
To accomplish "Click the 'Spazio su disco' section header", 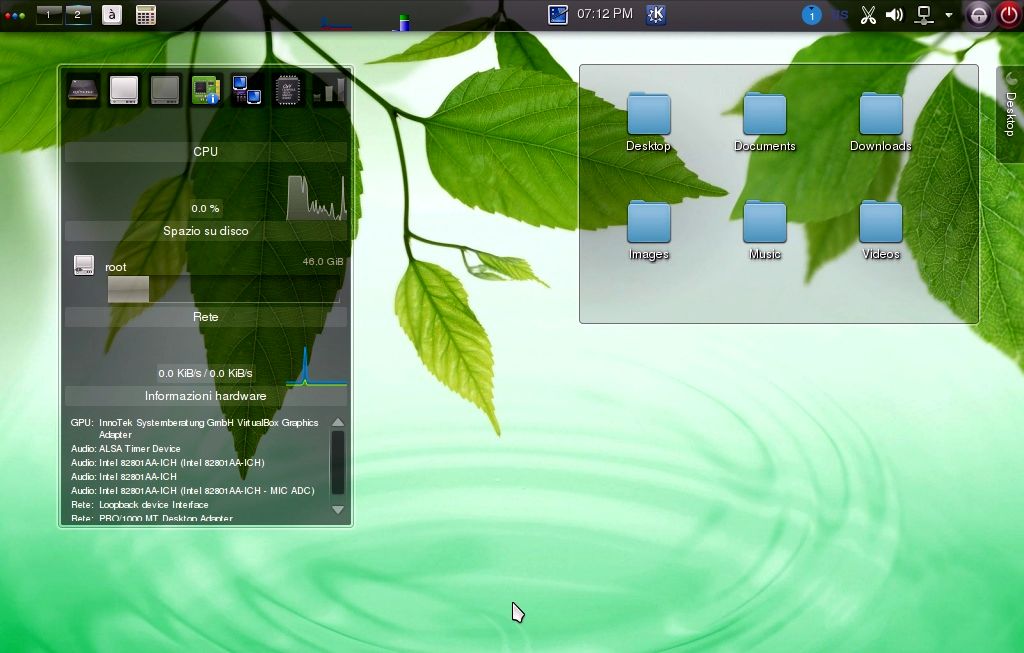I will [x=206, y=231].
